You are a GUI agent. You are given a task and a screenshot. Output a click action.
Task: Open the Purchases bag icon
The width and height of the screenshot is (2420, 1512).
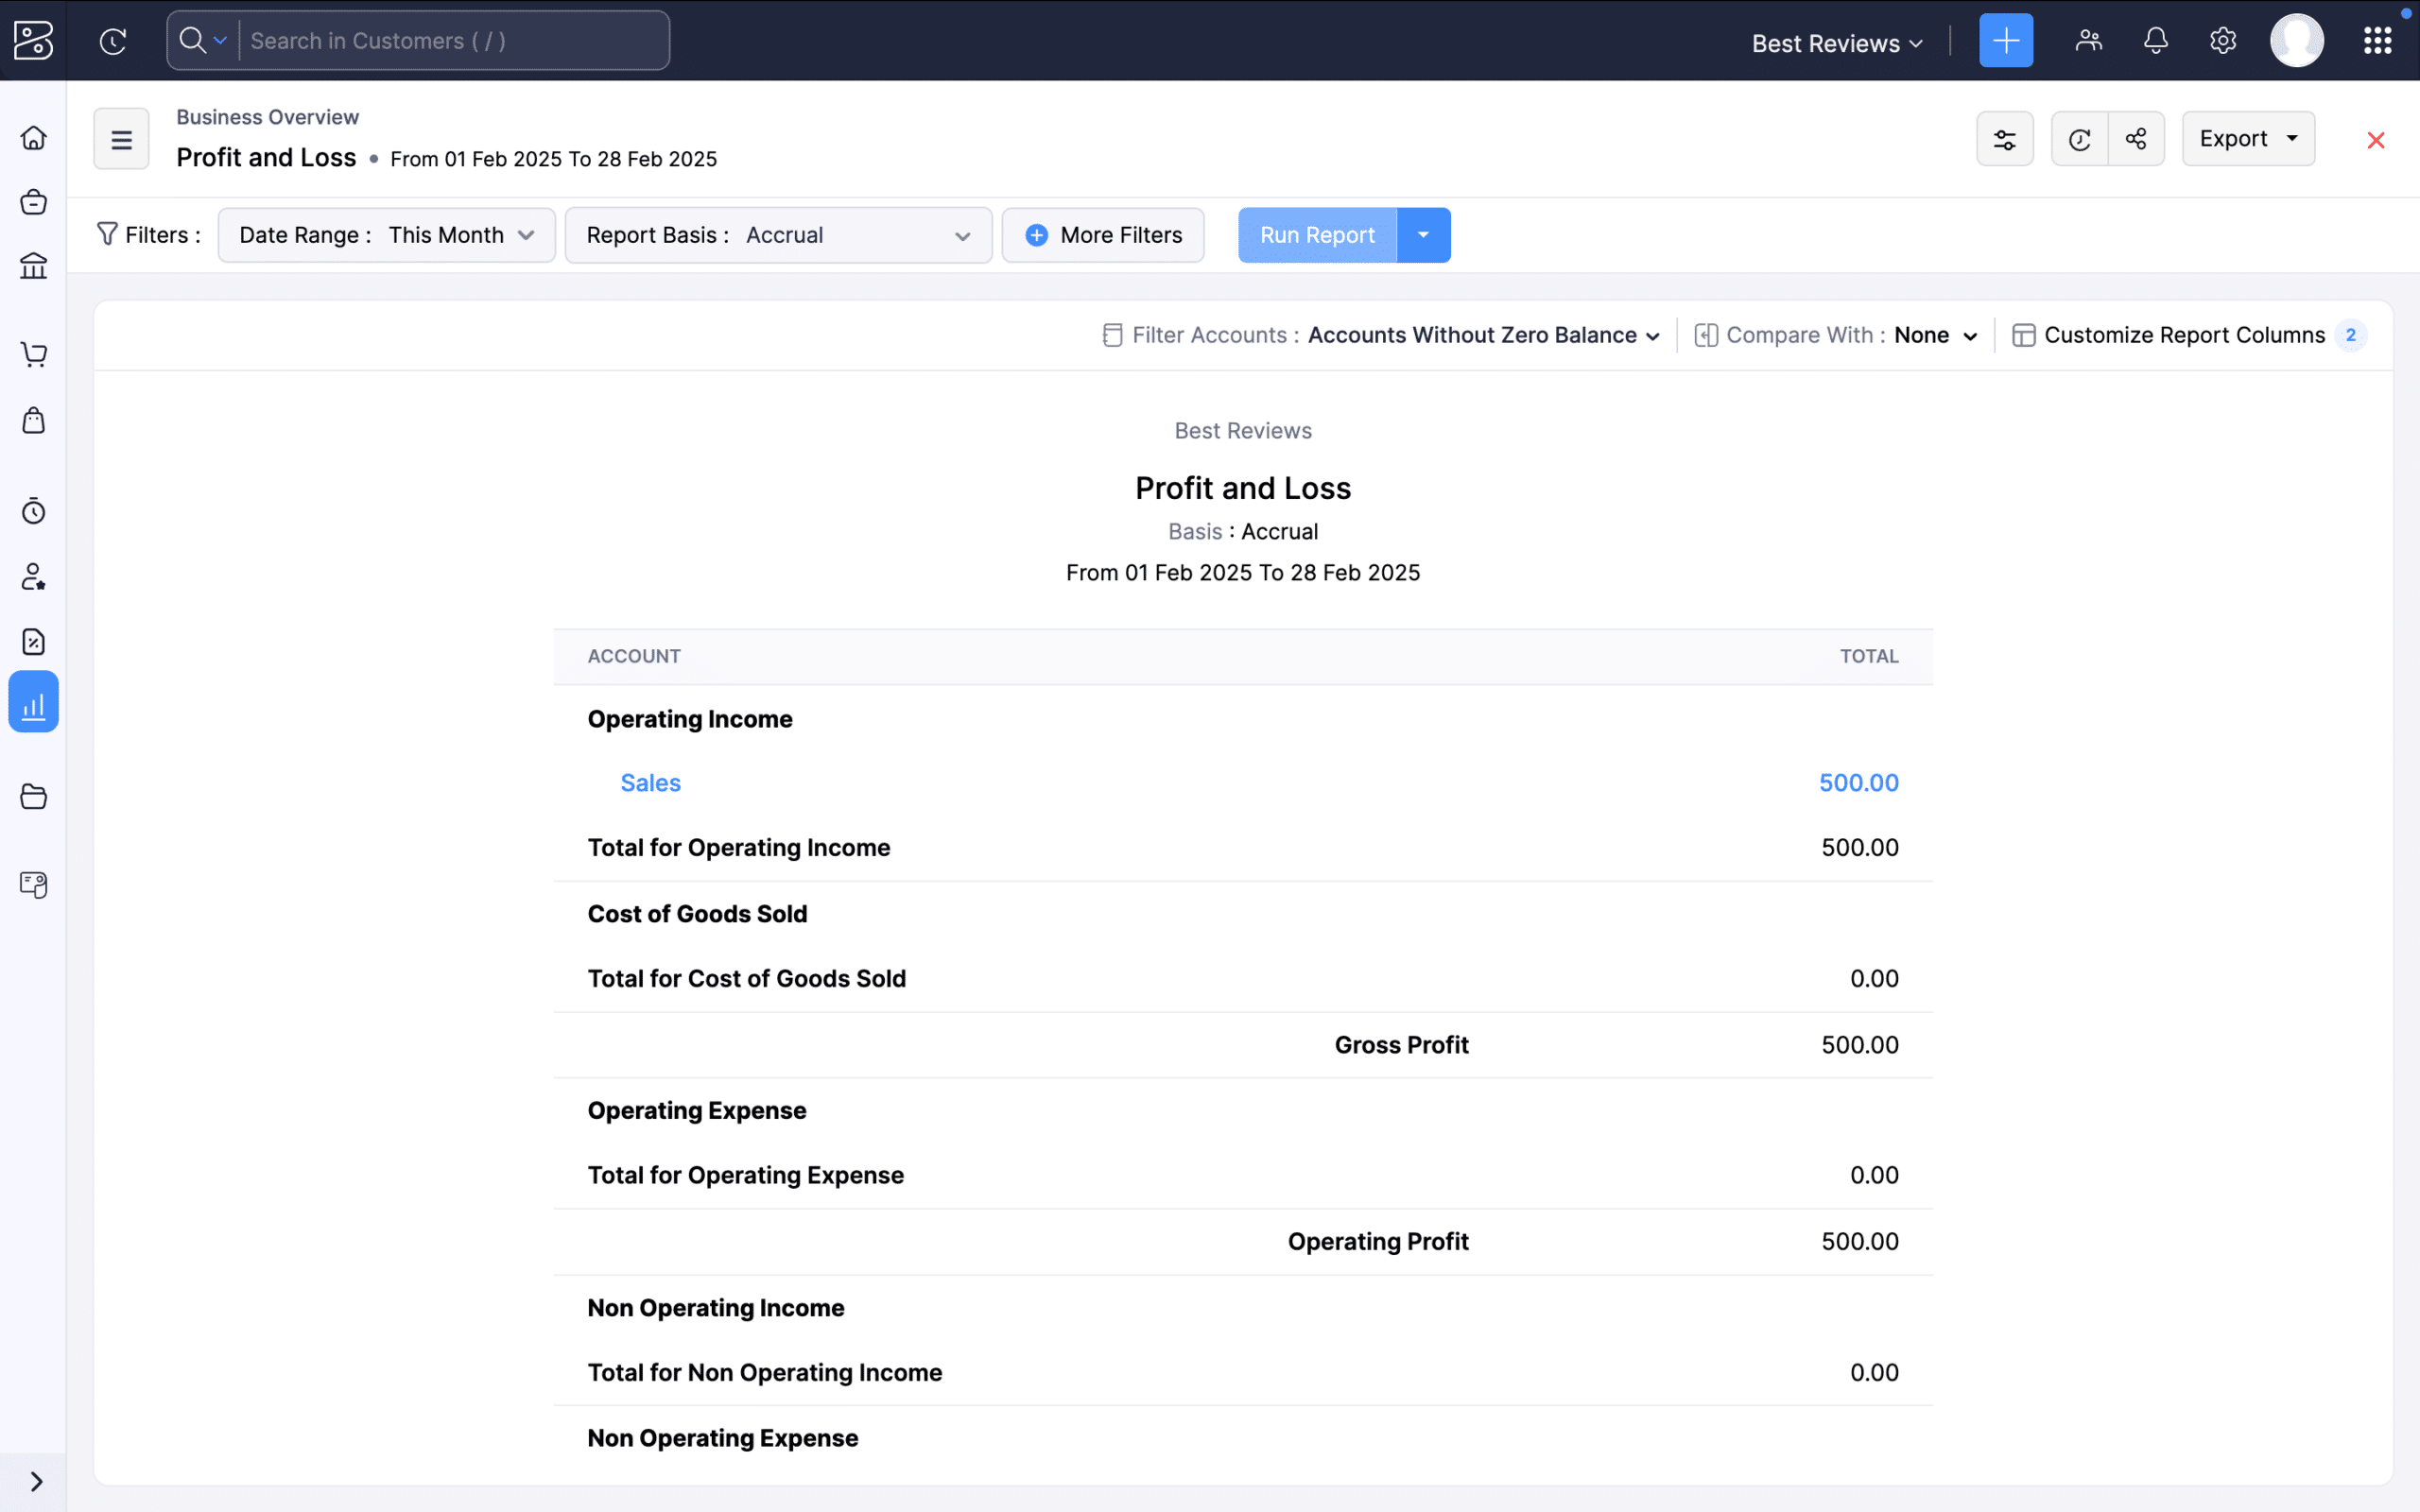coord(33,421)
